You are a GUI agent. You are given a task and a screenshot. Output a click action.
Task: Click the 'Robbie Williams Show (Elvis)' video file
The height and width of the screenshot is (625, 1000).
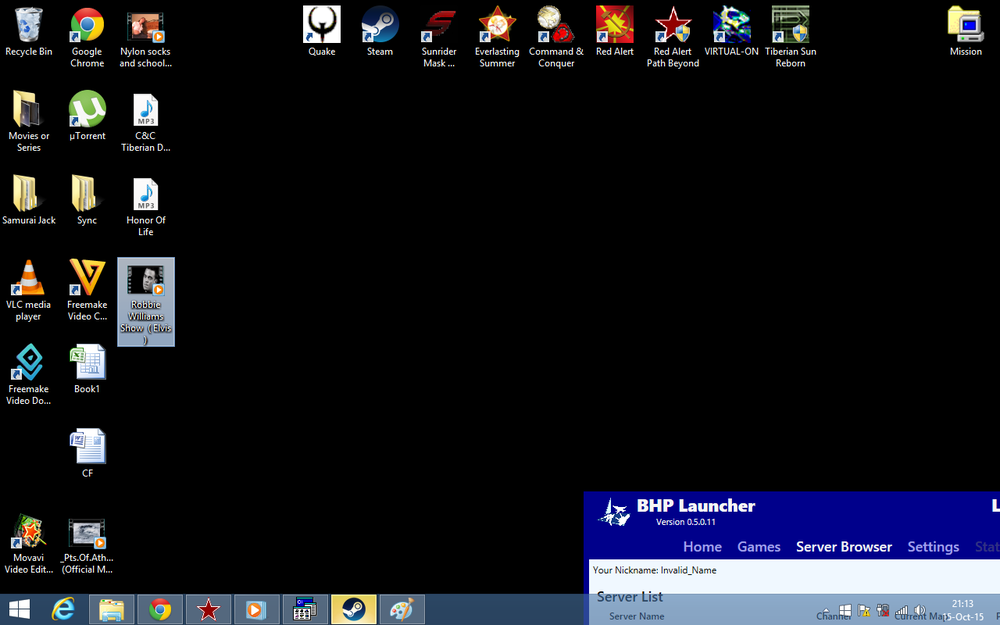point(145,302)
